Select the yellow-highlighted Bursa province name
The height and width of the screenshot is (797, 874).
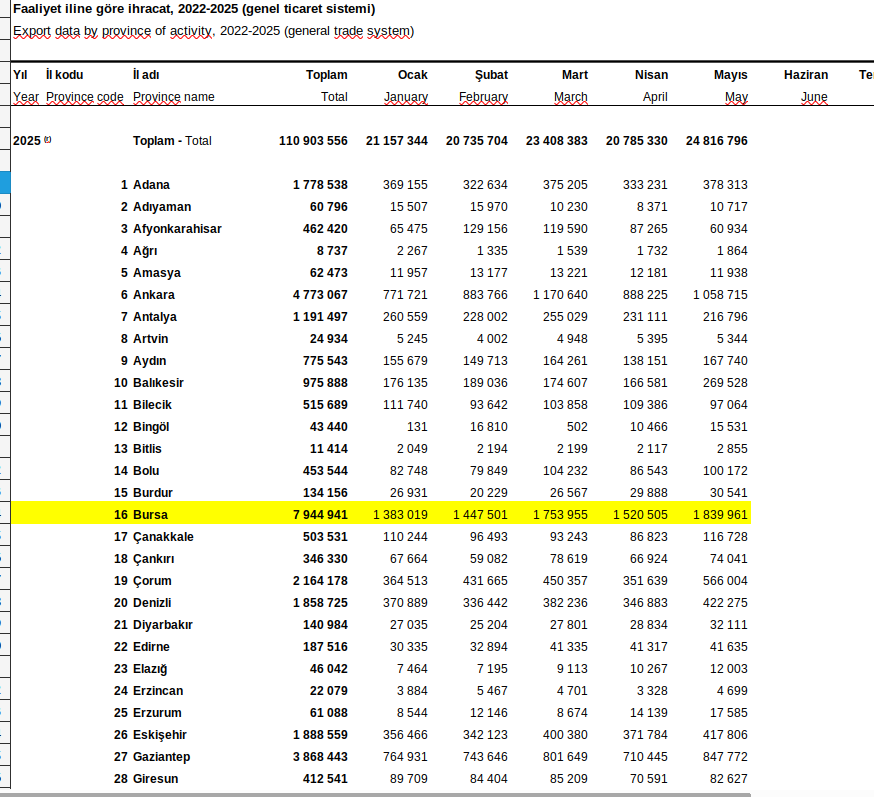150,515
